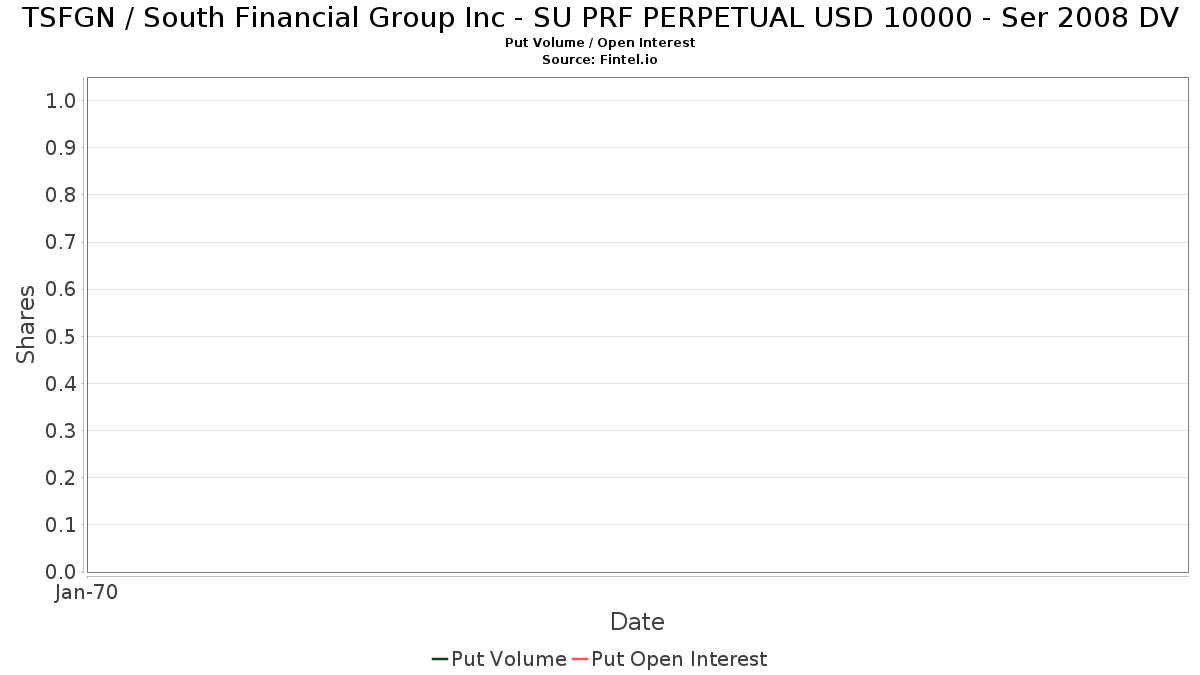Click the Date x-axis title
Image resolution: width=1200 pixels, height=675 pixels.
coord(637,622)
